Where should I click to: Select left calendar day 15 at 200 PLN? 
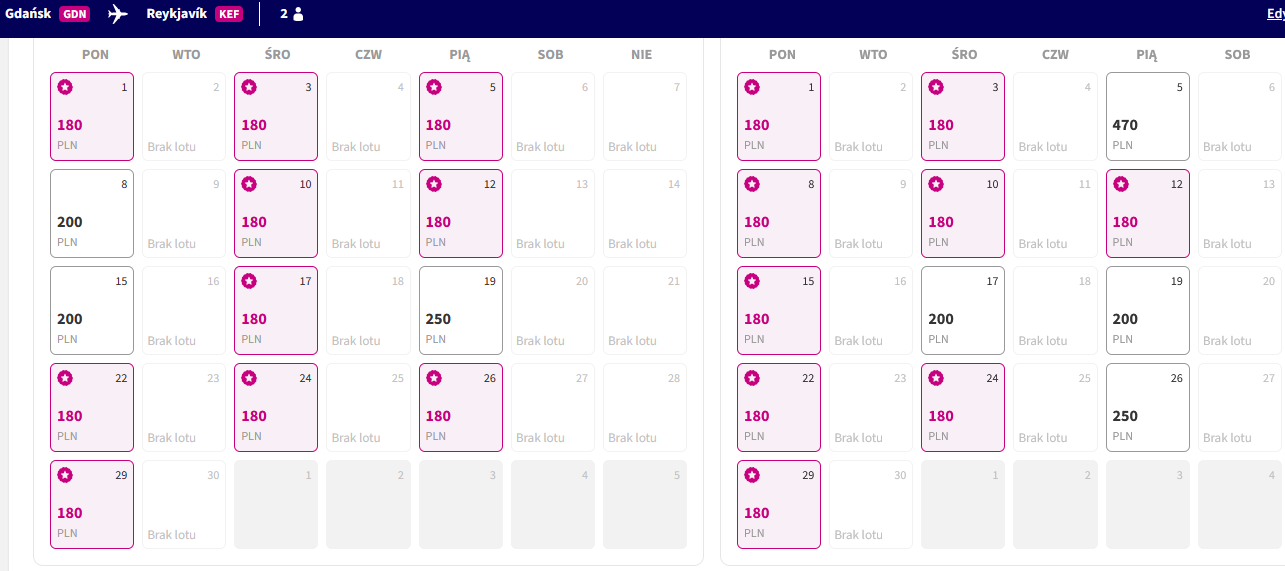[x=92, y=310]
